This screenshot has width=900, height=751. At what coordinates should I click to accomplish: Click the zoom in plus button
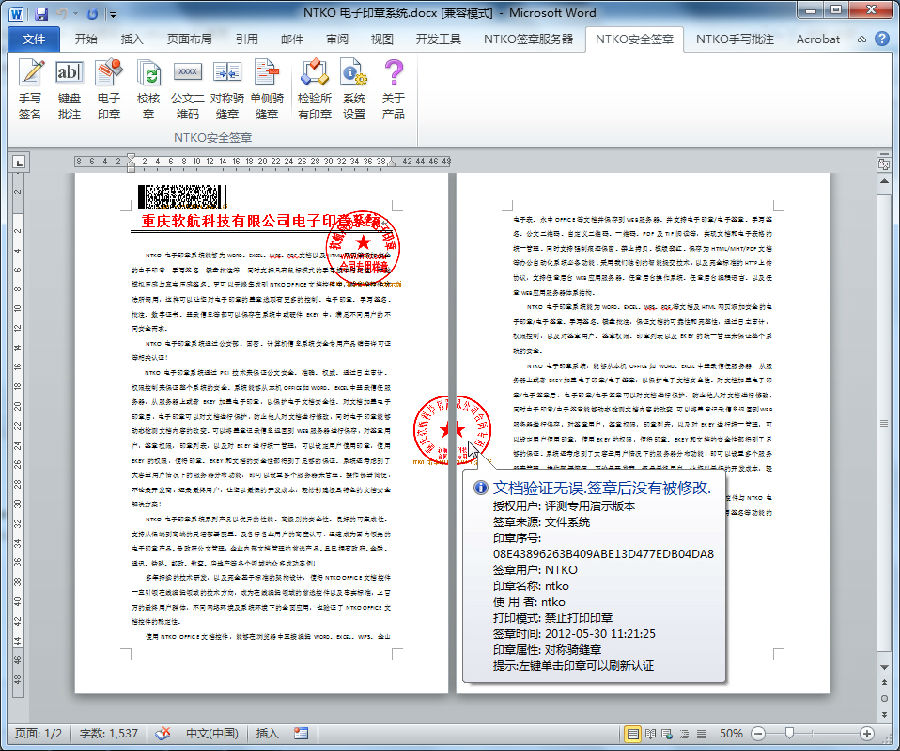867,733
